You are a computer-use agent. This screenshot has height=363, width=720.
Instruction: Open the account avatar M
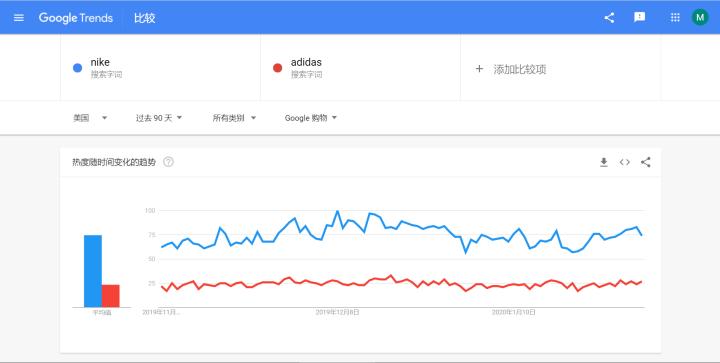click(700, 17)
